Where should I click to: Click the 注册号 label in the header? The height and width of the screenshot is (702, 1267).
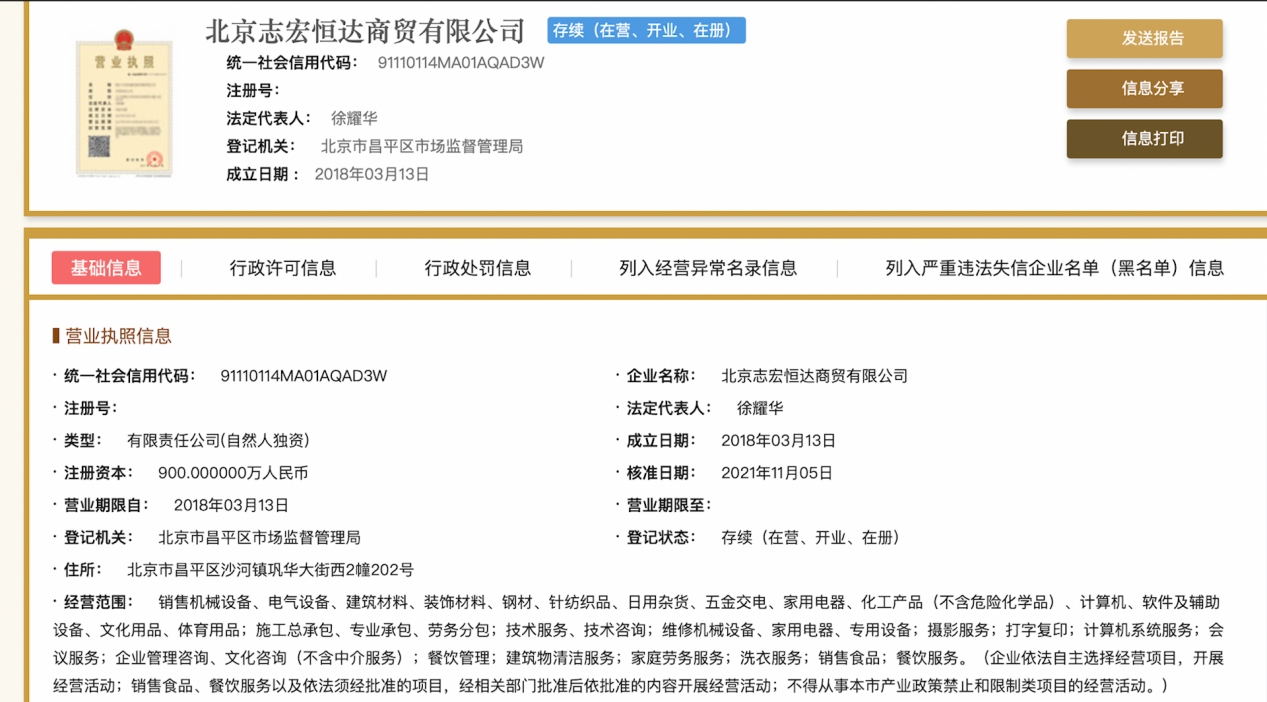click(x=253, y=91)
